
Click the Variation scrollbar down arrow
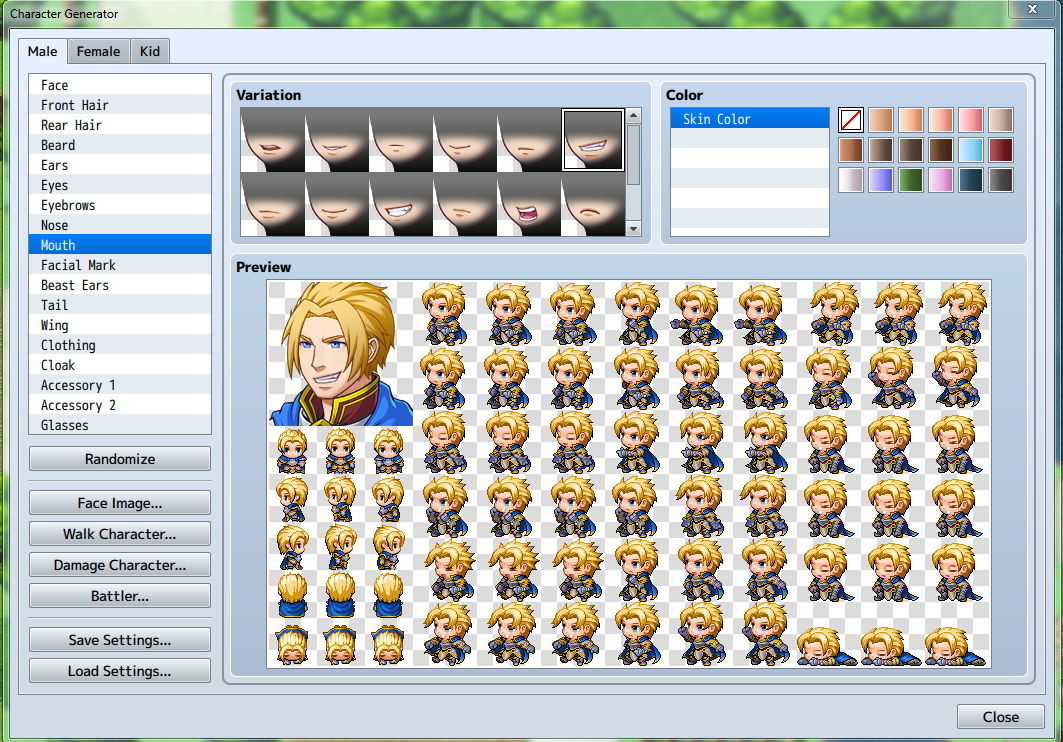click(x=633, y=228)
